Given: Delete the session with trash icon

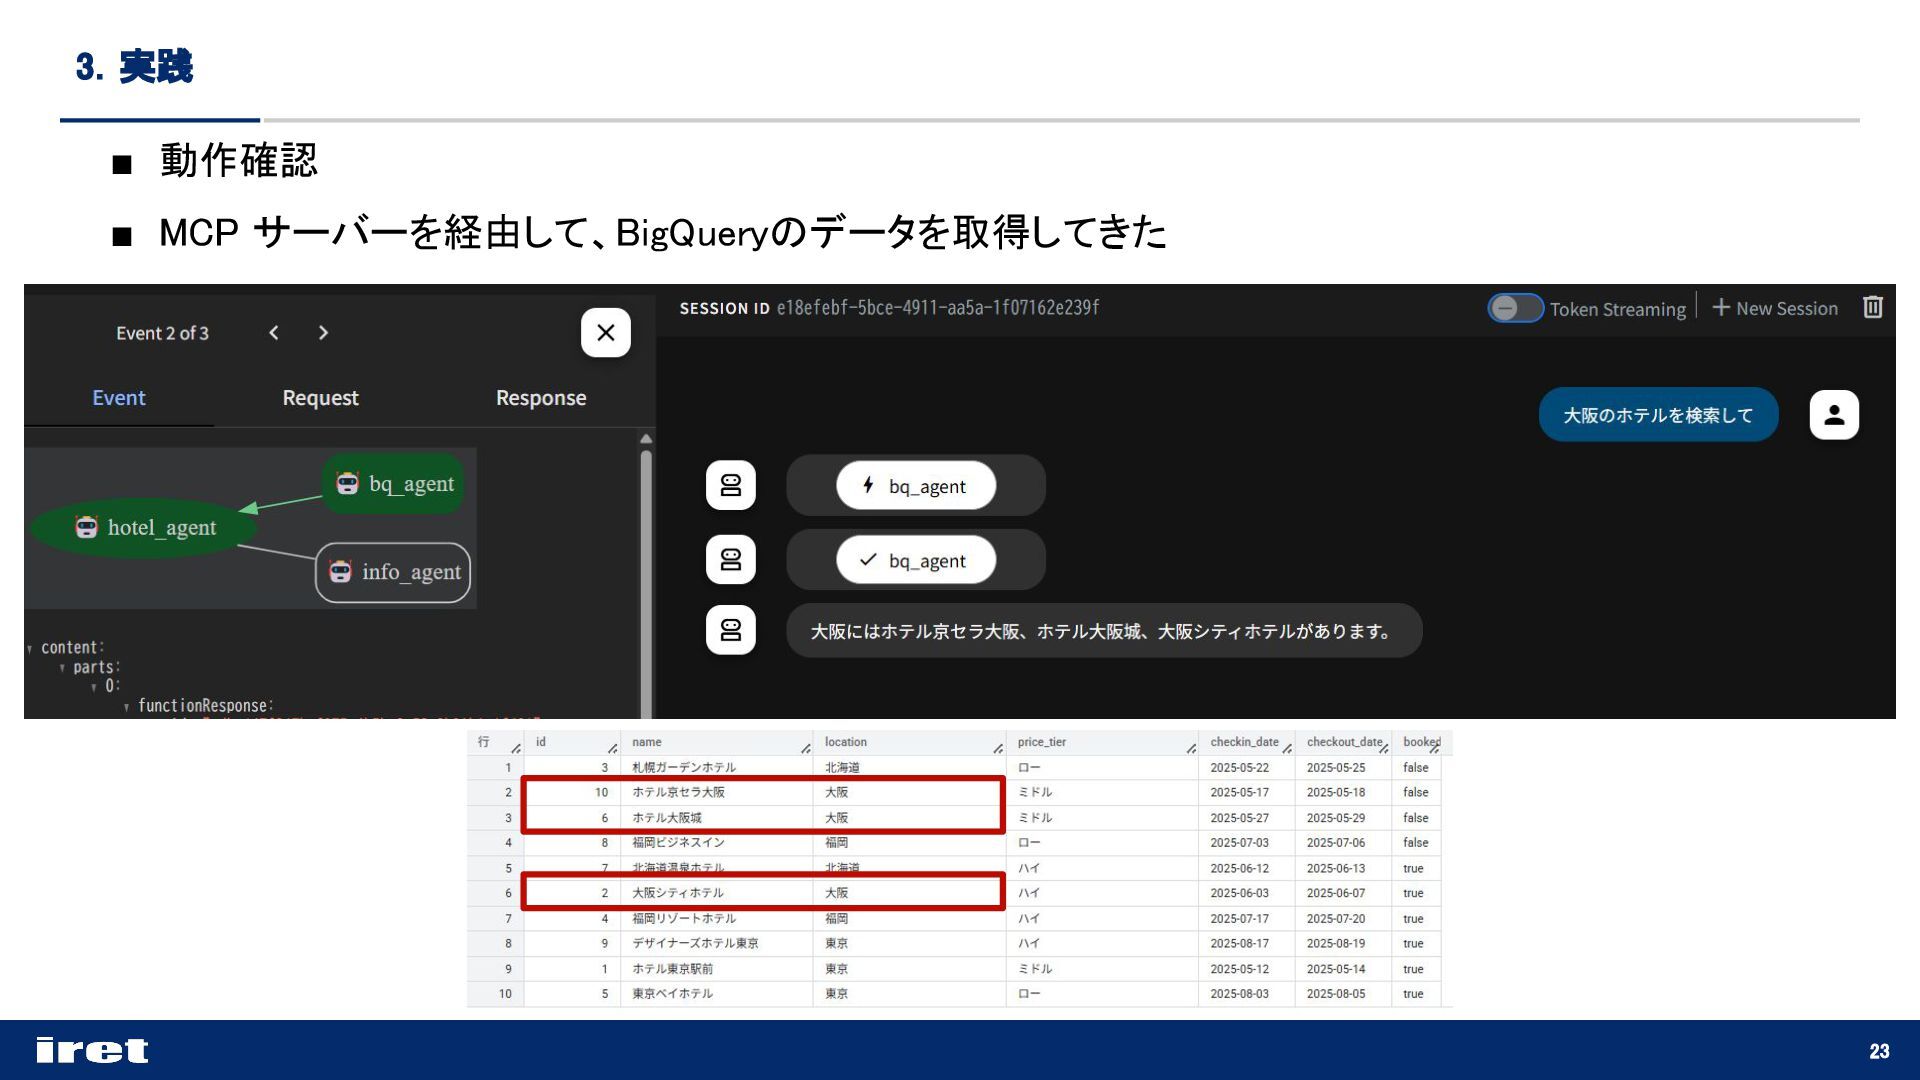Looking at the screenshot, I should 1873,307.
